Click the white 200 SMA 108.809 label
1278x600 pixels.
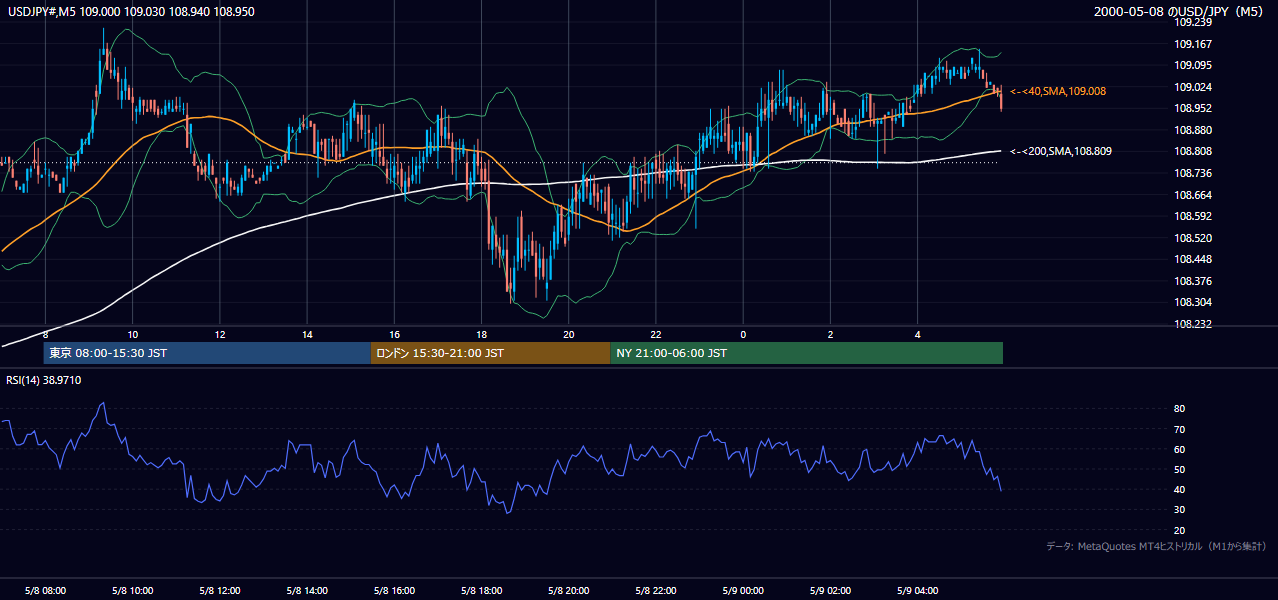click(1061, 151)
